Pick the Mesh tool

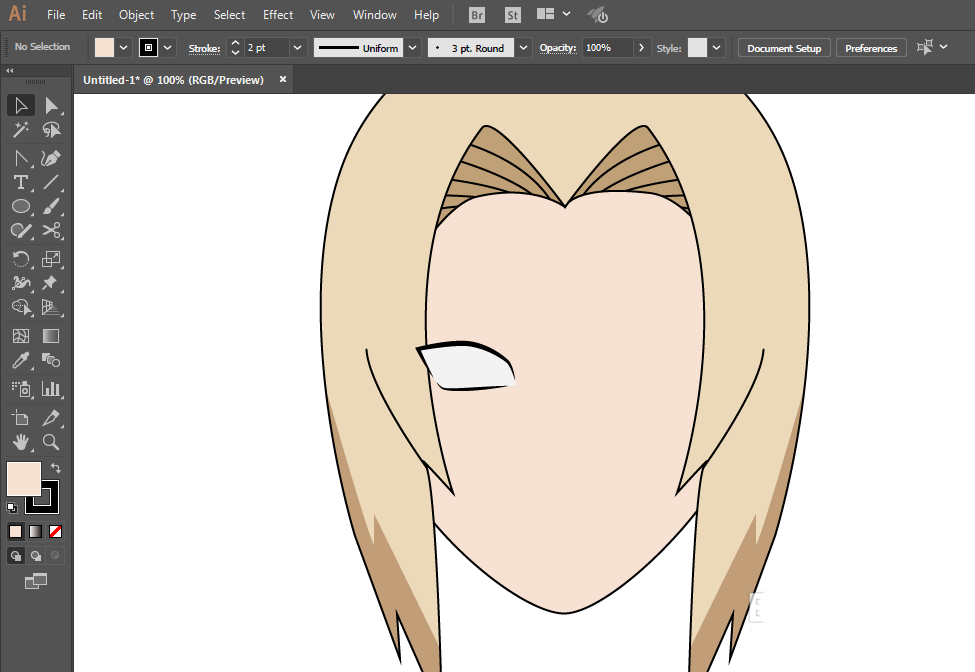pyautogui.click(x=21, y=336)
